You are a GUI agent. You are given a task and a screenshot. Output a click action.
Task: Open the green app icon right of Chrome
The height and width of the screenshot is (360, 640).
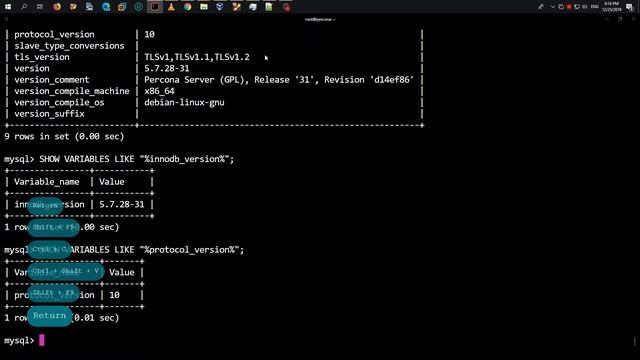(x=204, y=7)
